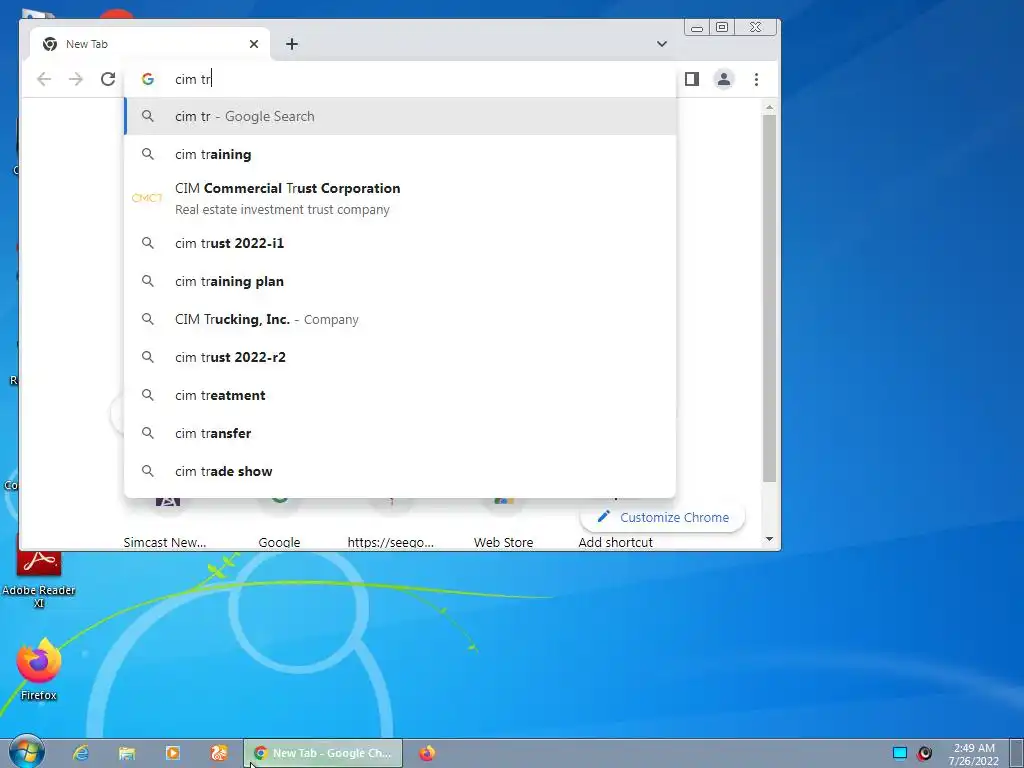Click search icon beside 'cim trade show'
Image resolution: width=1024 pixels, height=768 pixels.
(x=148, y=471)
